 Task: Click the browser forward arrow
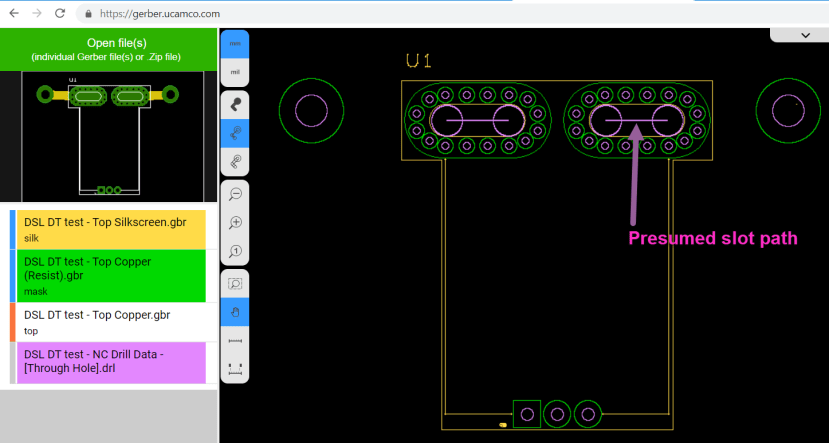[37, 13]
